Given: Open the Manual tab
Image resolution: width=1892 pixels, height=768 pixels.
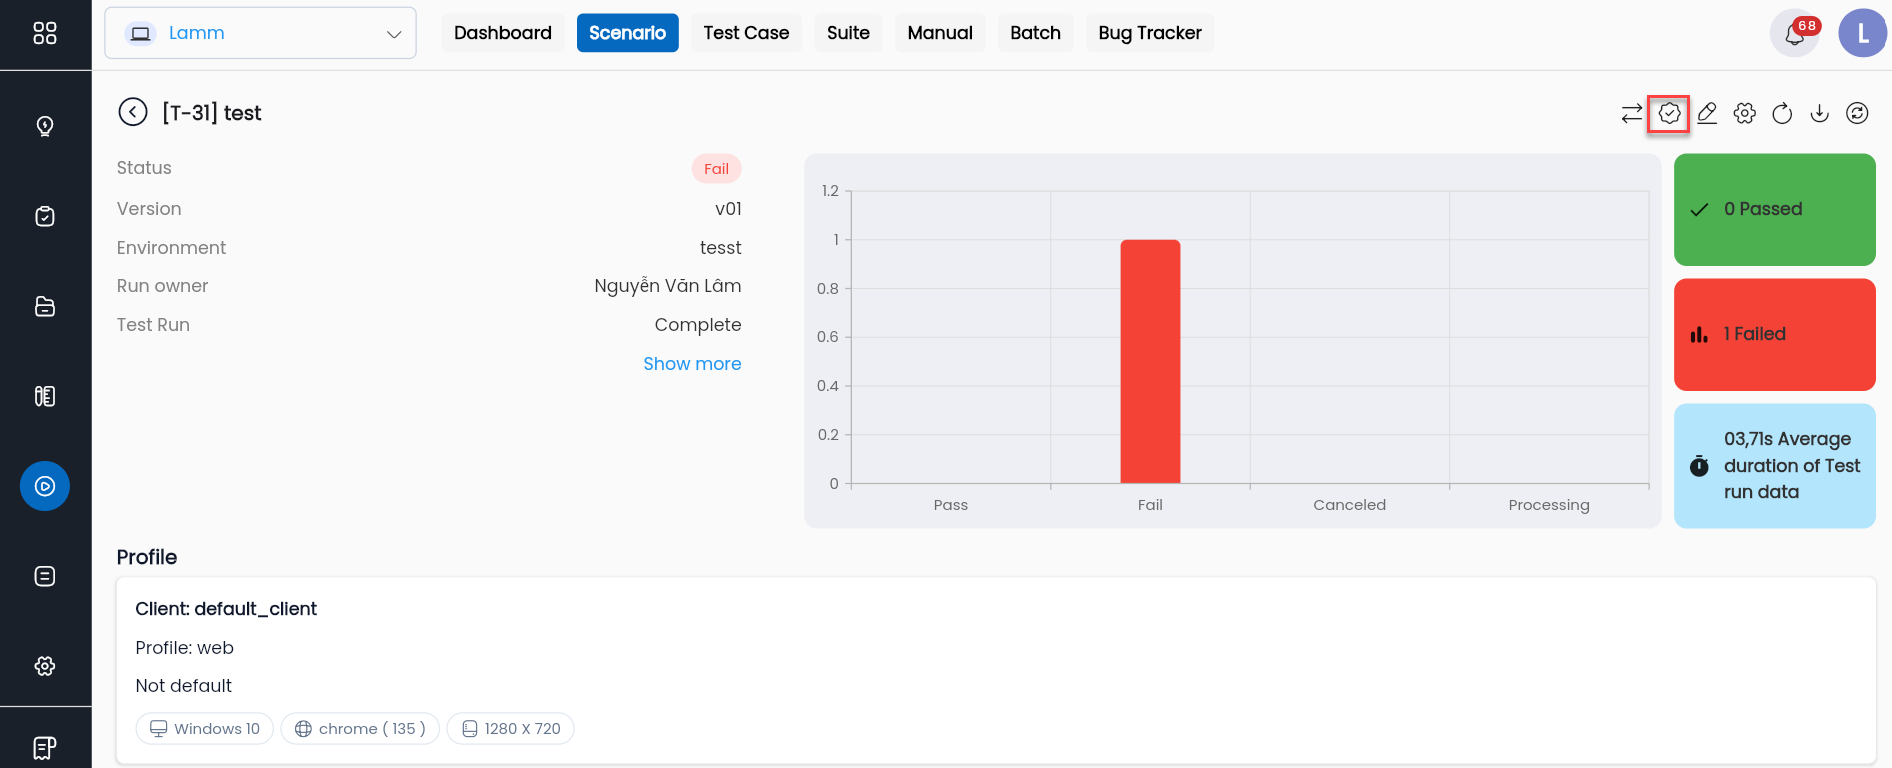Looking at the screenshot, I should click(940, 33).
